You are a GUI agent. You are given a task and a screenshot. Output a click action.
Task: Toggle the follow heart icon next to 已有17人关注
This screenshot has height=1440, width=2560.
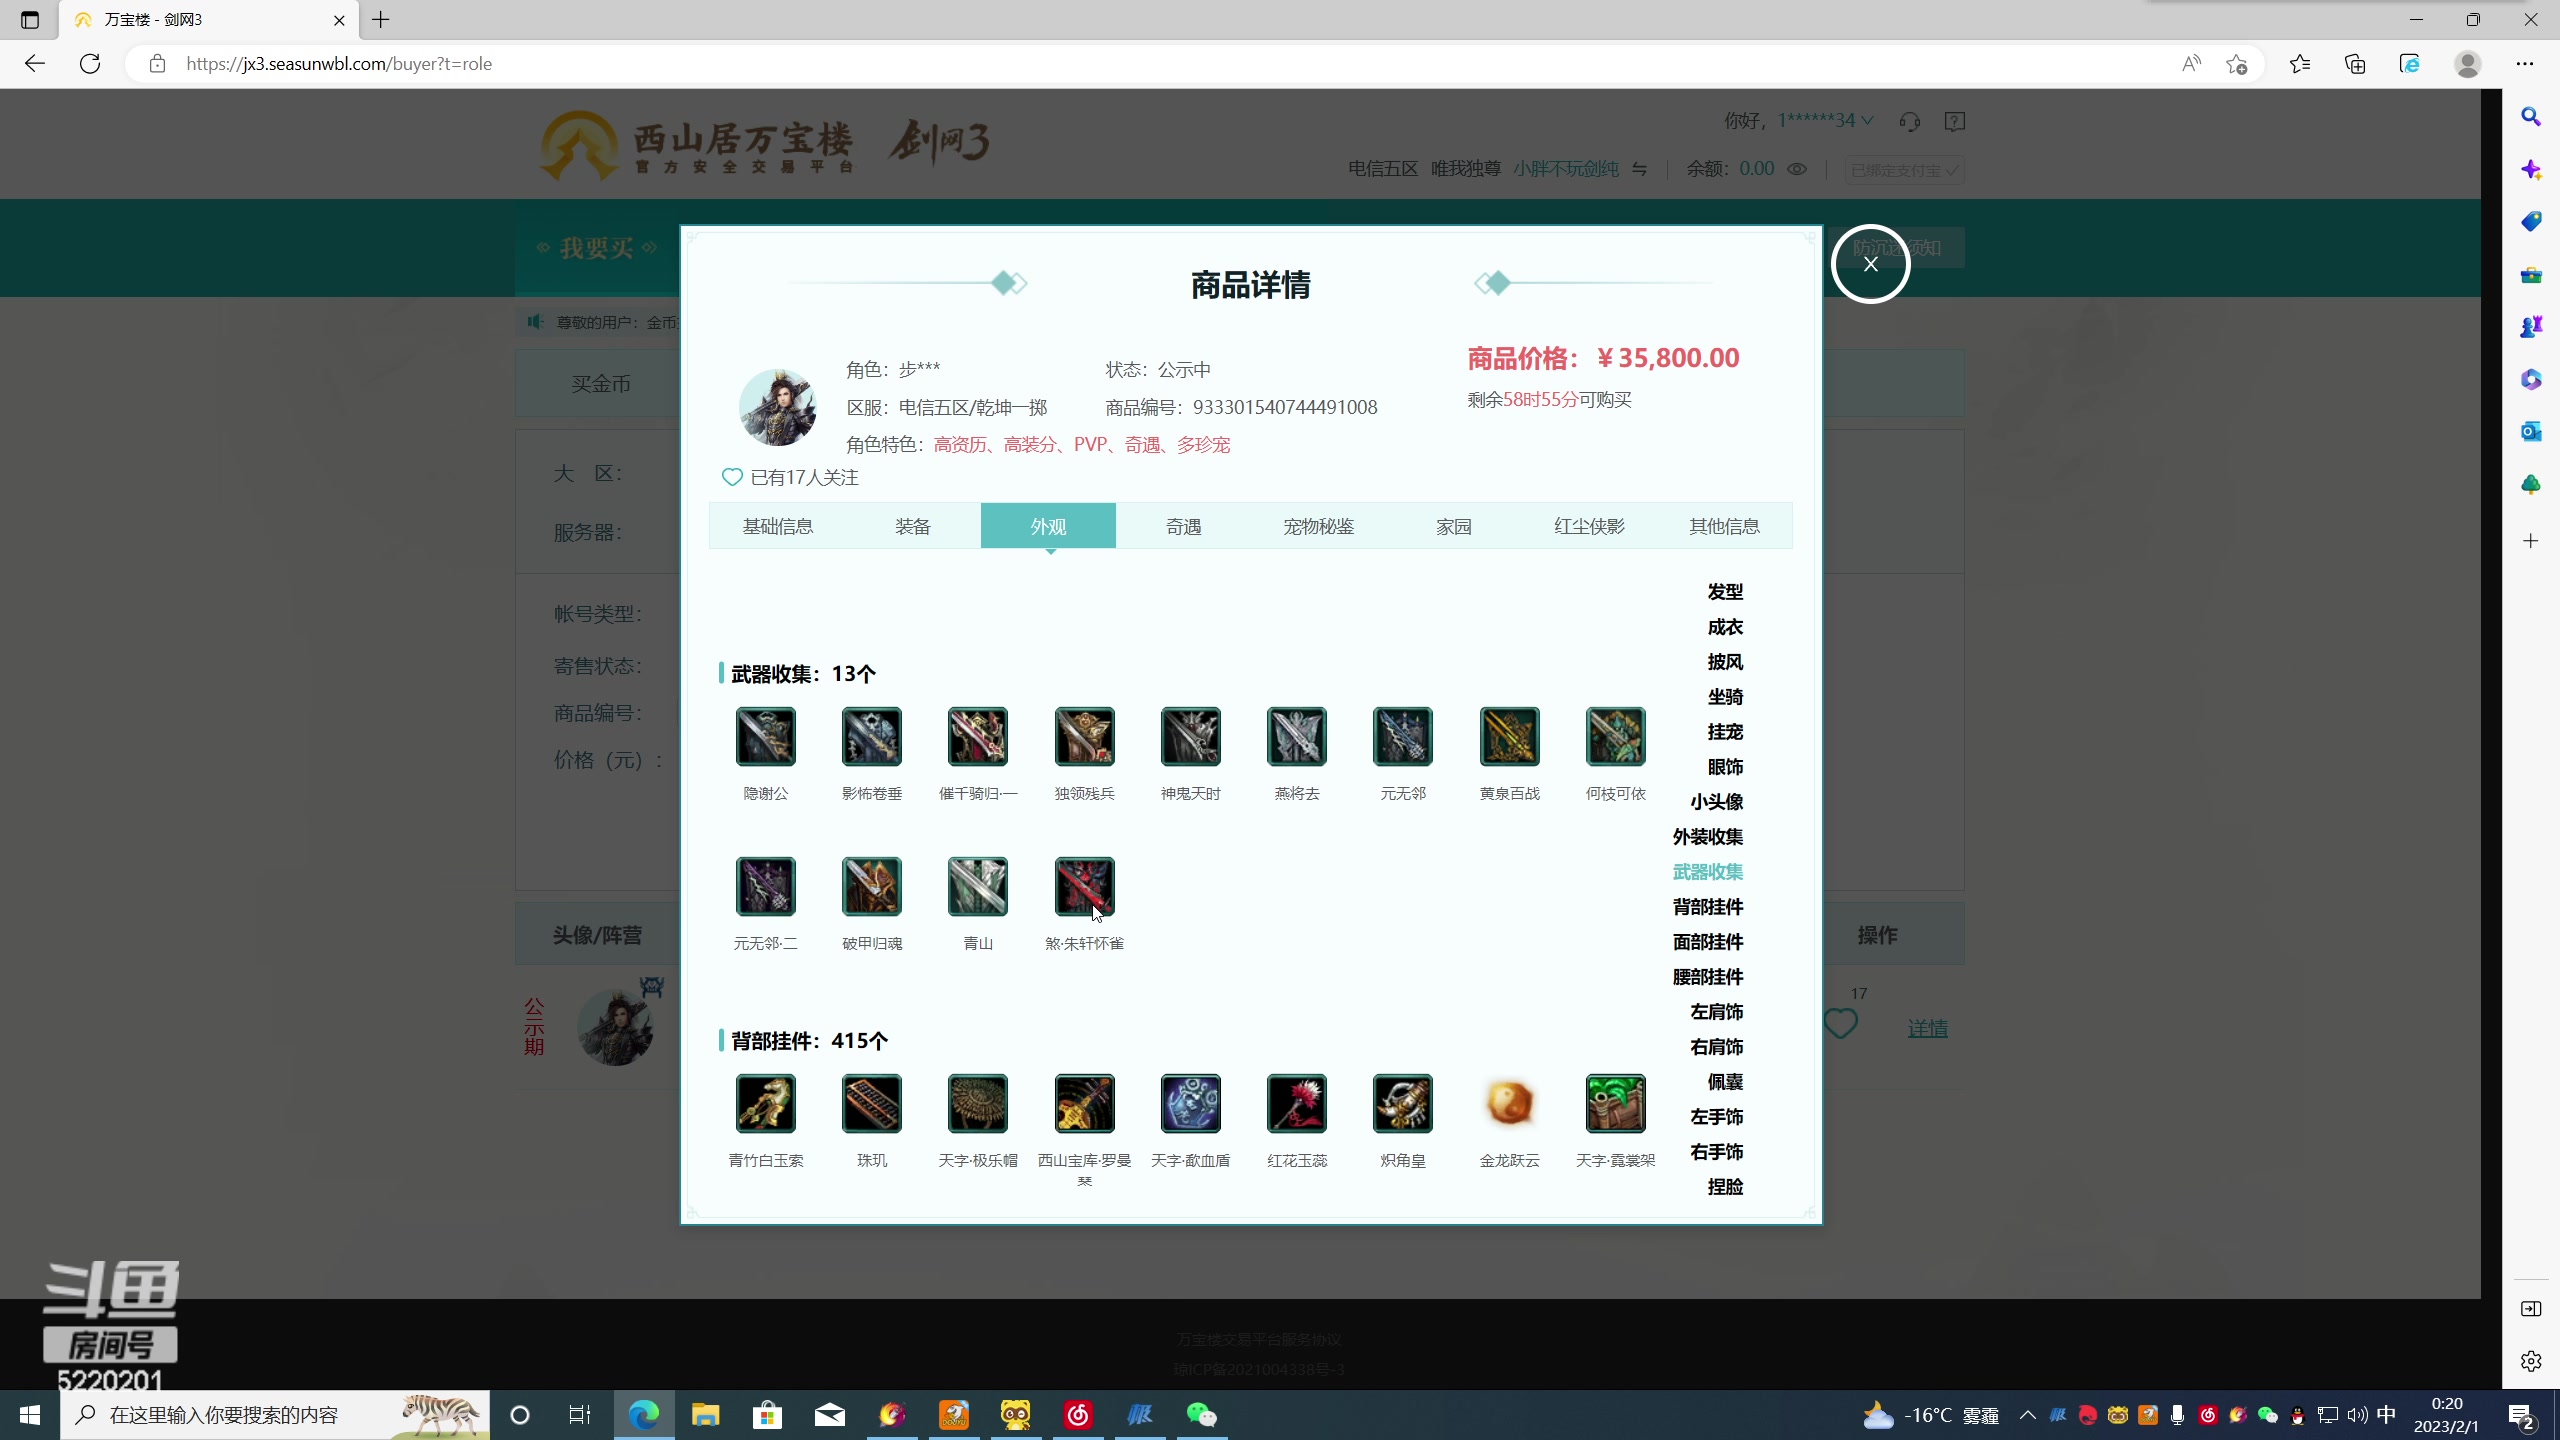(x=732, y=477)
